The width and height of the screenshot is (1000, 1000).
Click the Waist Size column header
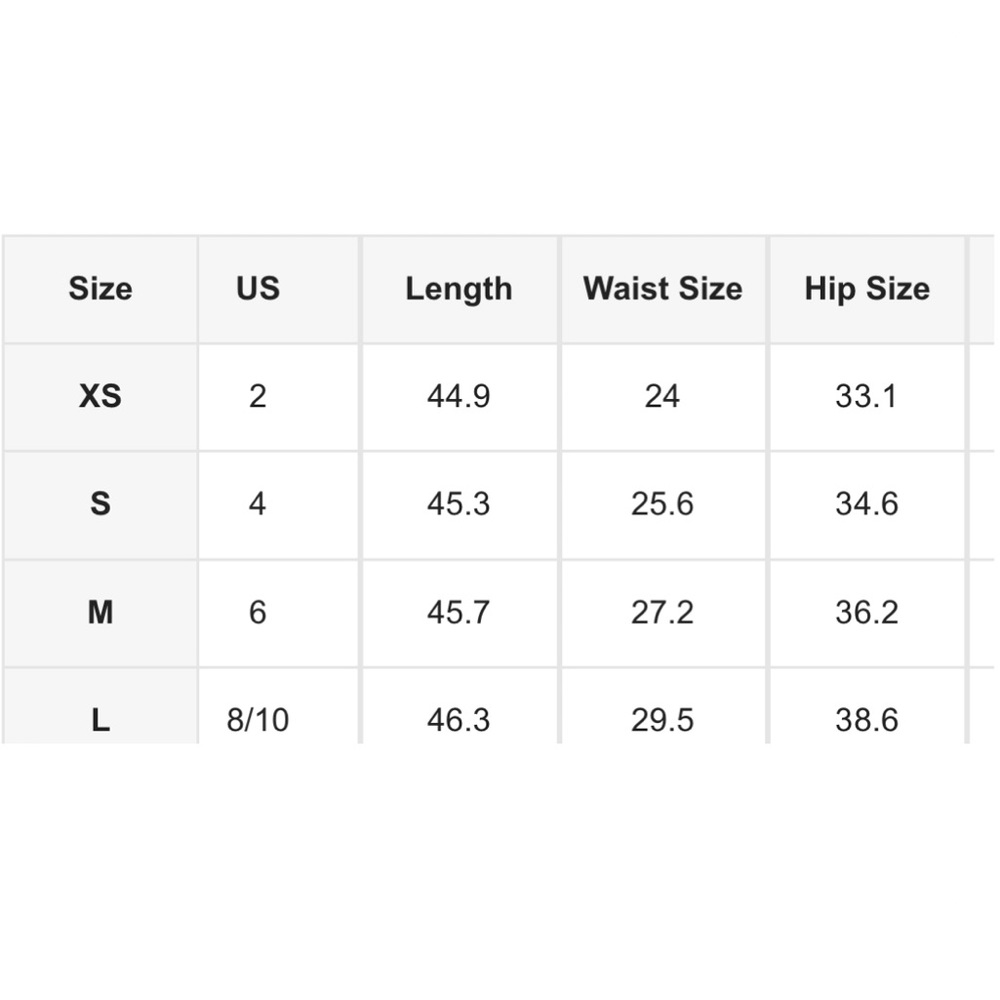(x=663, y=289)
